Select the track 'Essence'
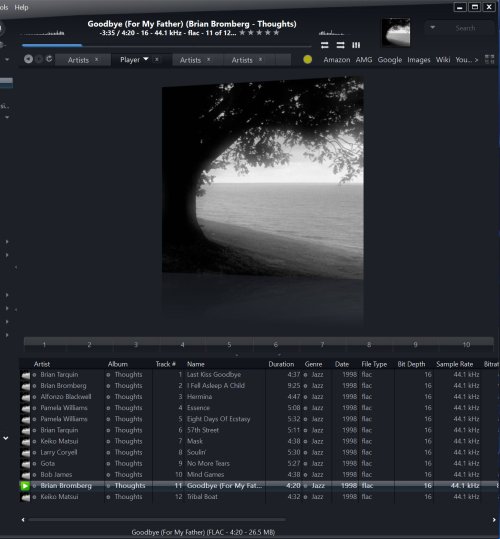This screenshot has width=500, height=539. (x=198, y=408)
